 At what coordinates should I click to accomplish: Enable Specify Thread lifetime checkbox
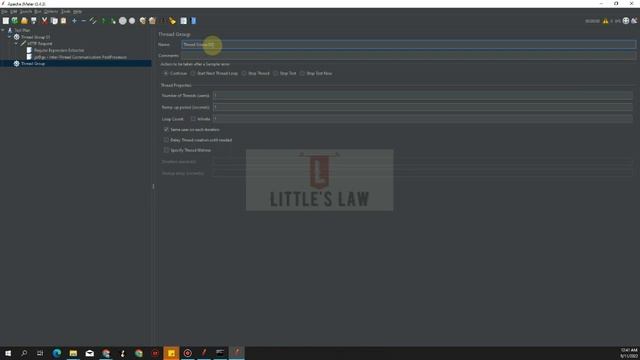[166, 150]
